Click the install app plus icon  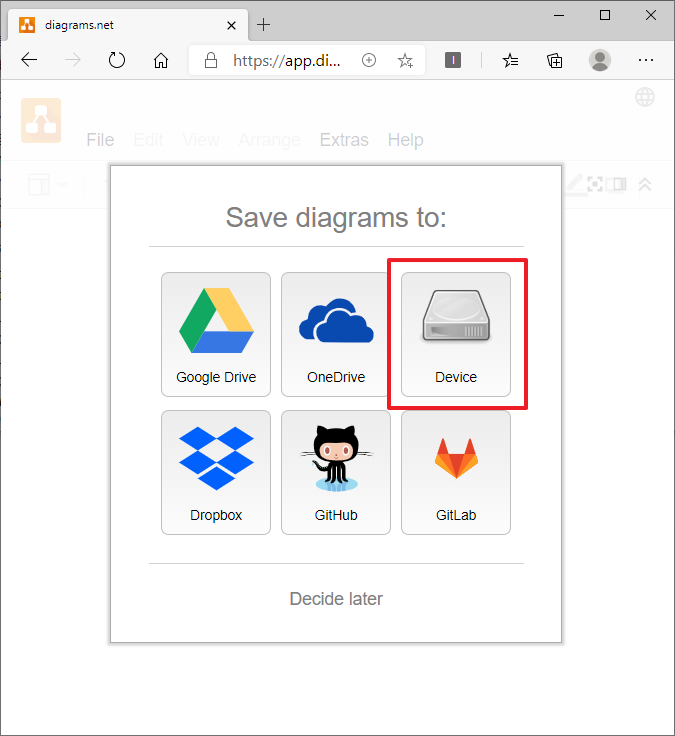(x=369, y=60)
